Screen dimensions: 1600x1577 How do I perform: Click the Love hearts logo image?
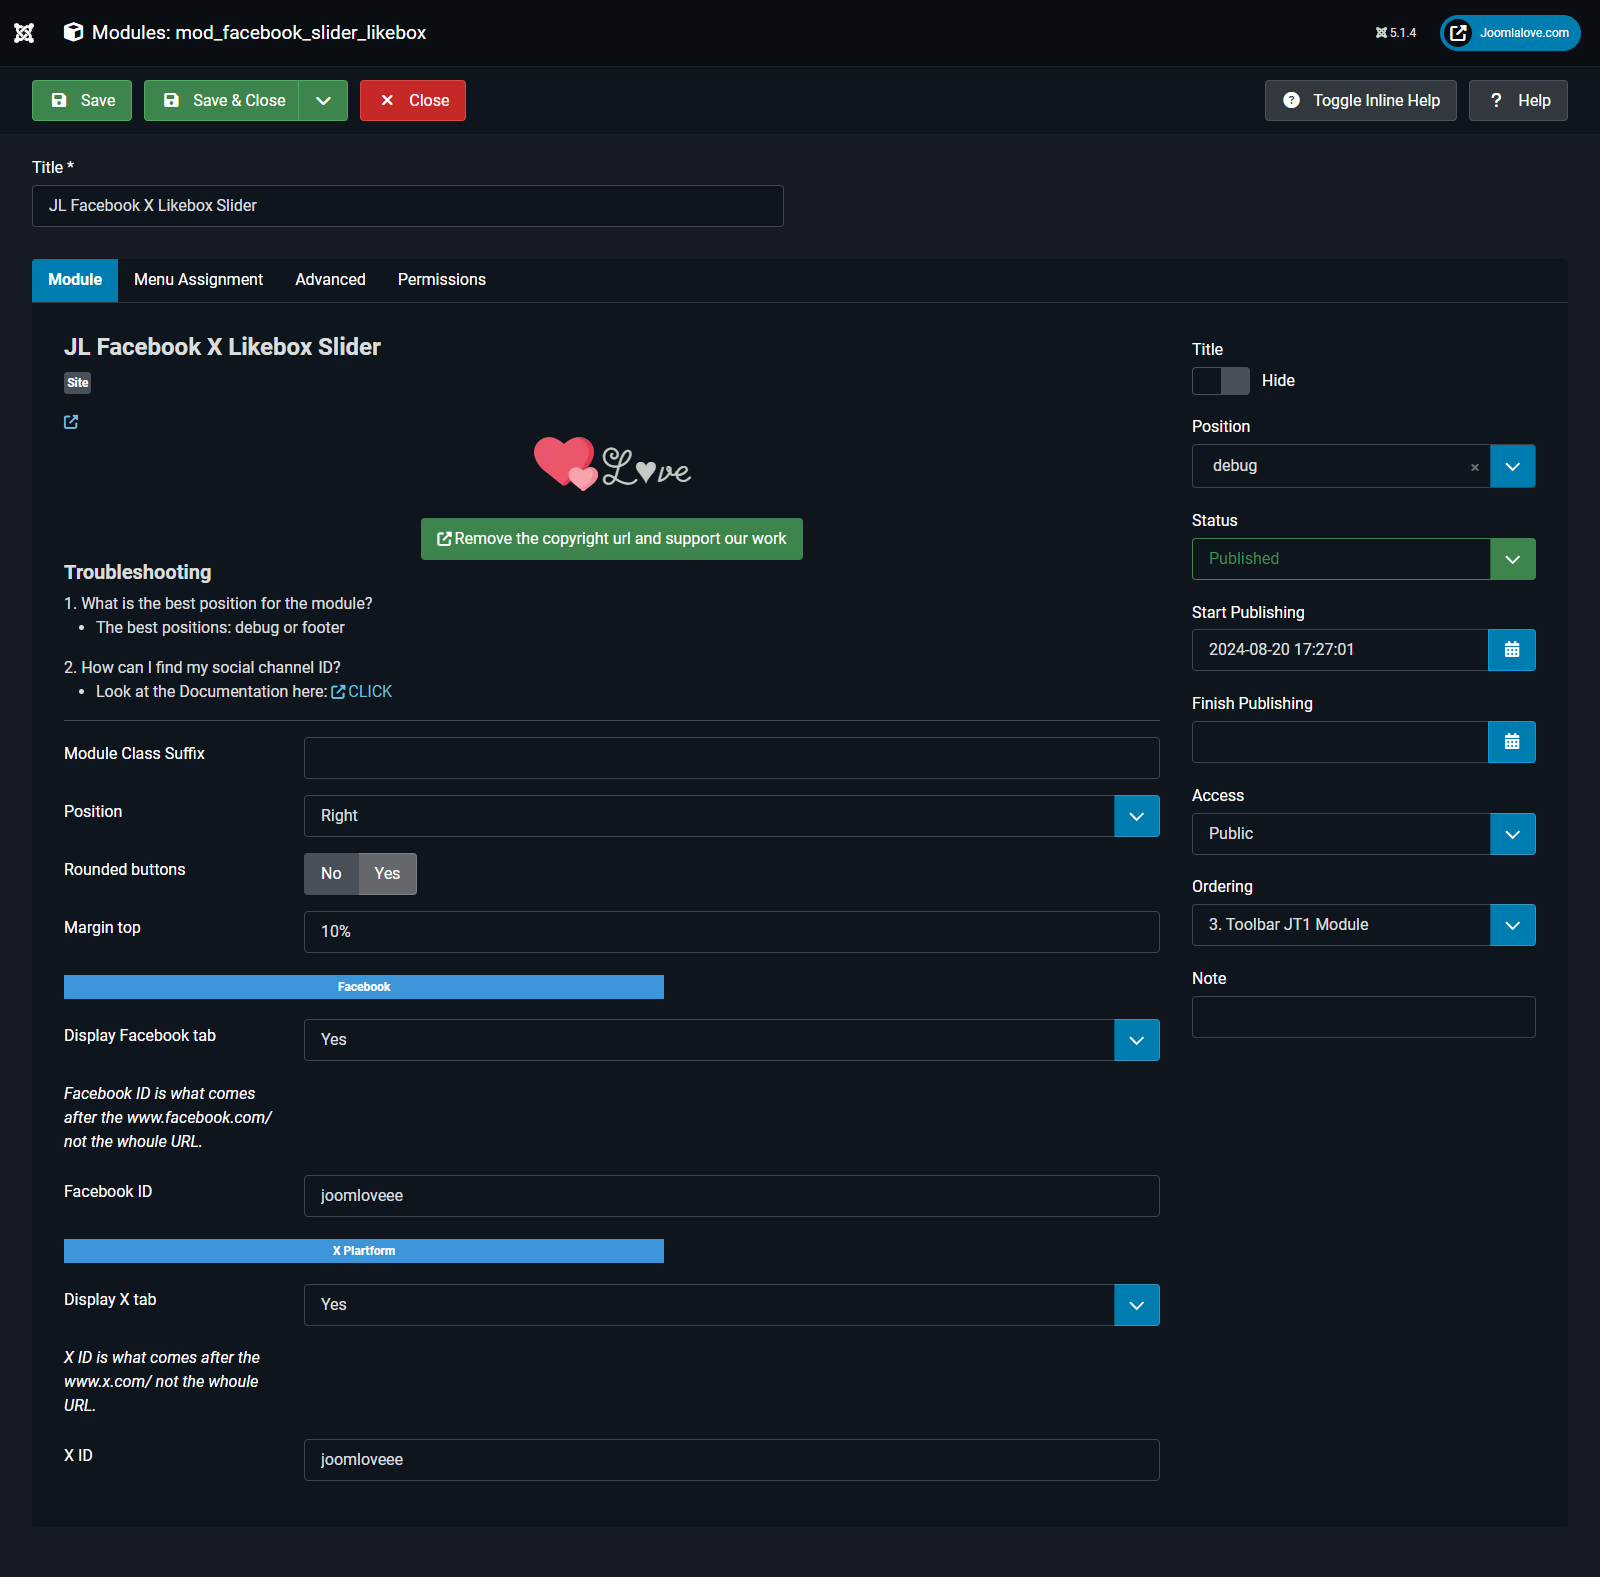tap(611, 464)
